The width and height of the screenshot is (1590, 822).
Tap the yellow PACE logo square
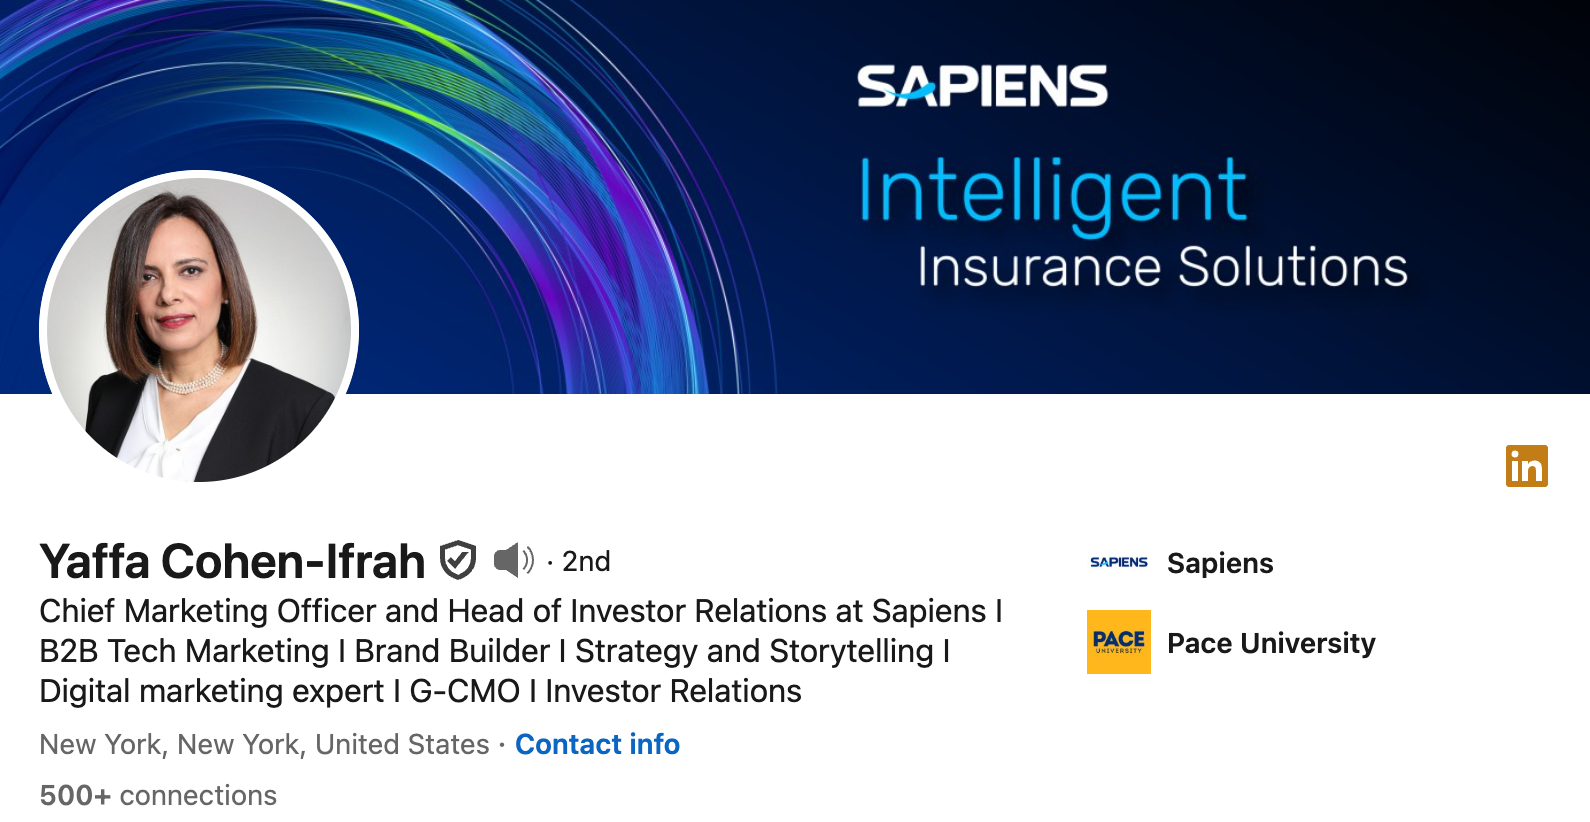[x=1118, y=643]
